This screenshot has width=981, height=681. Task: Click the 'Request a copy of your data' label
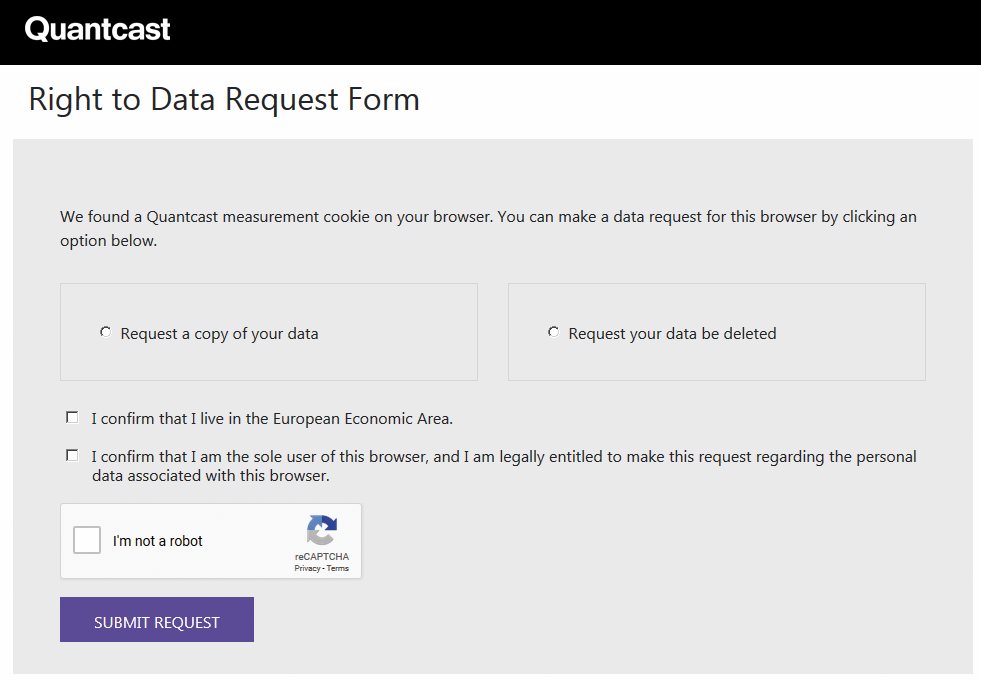tap(219, 334)
